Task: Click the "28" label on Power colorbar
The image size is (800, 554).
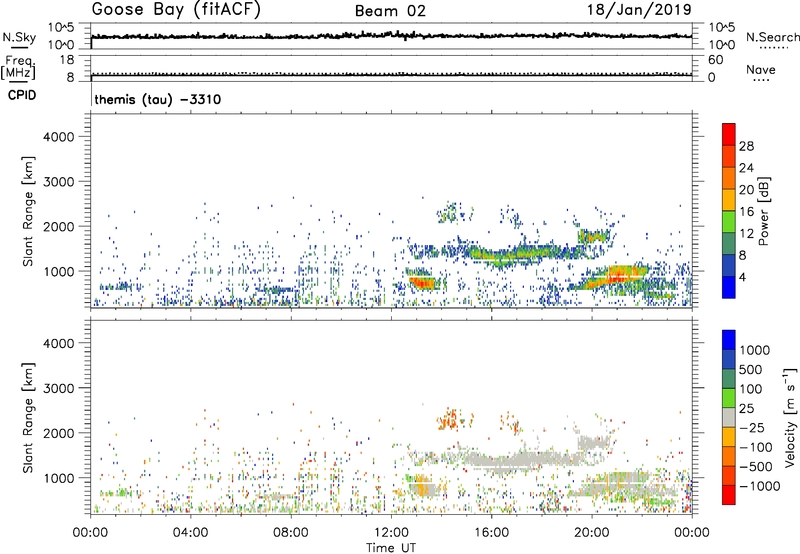Action: coord(746,146)
